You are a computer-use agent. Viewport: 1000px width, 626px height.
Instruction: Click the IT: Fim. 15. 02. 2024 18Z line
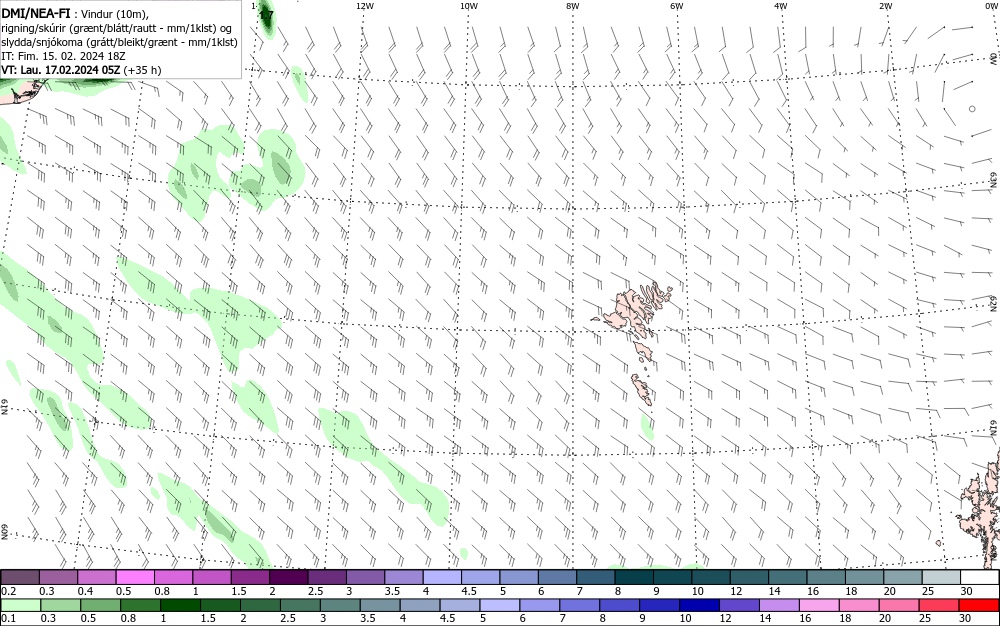63,56
